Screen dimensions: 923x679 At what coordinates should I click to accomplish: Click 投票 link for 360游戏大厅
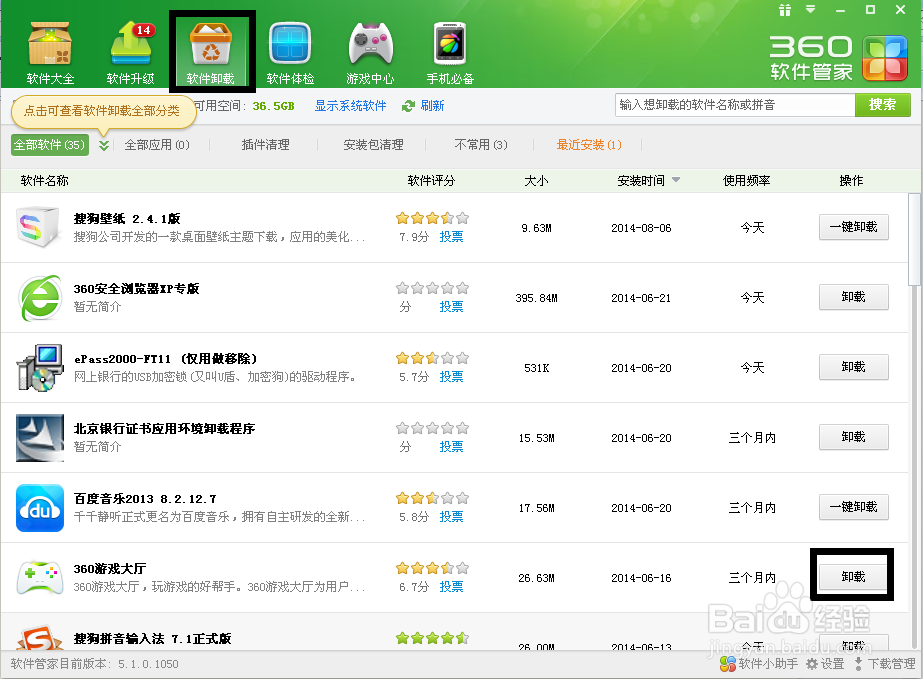coord(451,587)
